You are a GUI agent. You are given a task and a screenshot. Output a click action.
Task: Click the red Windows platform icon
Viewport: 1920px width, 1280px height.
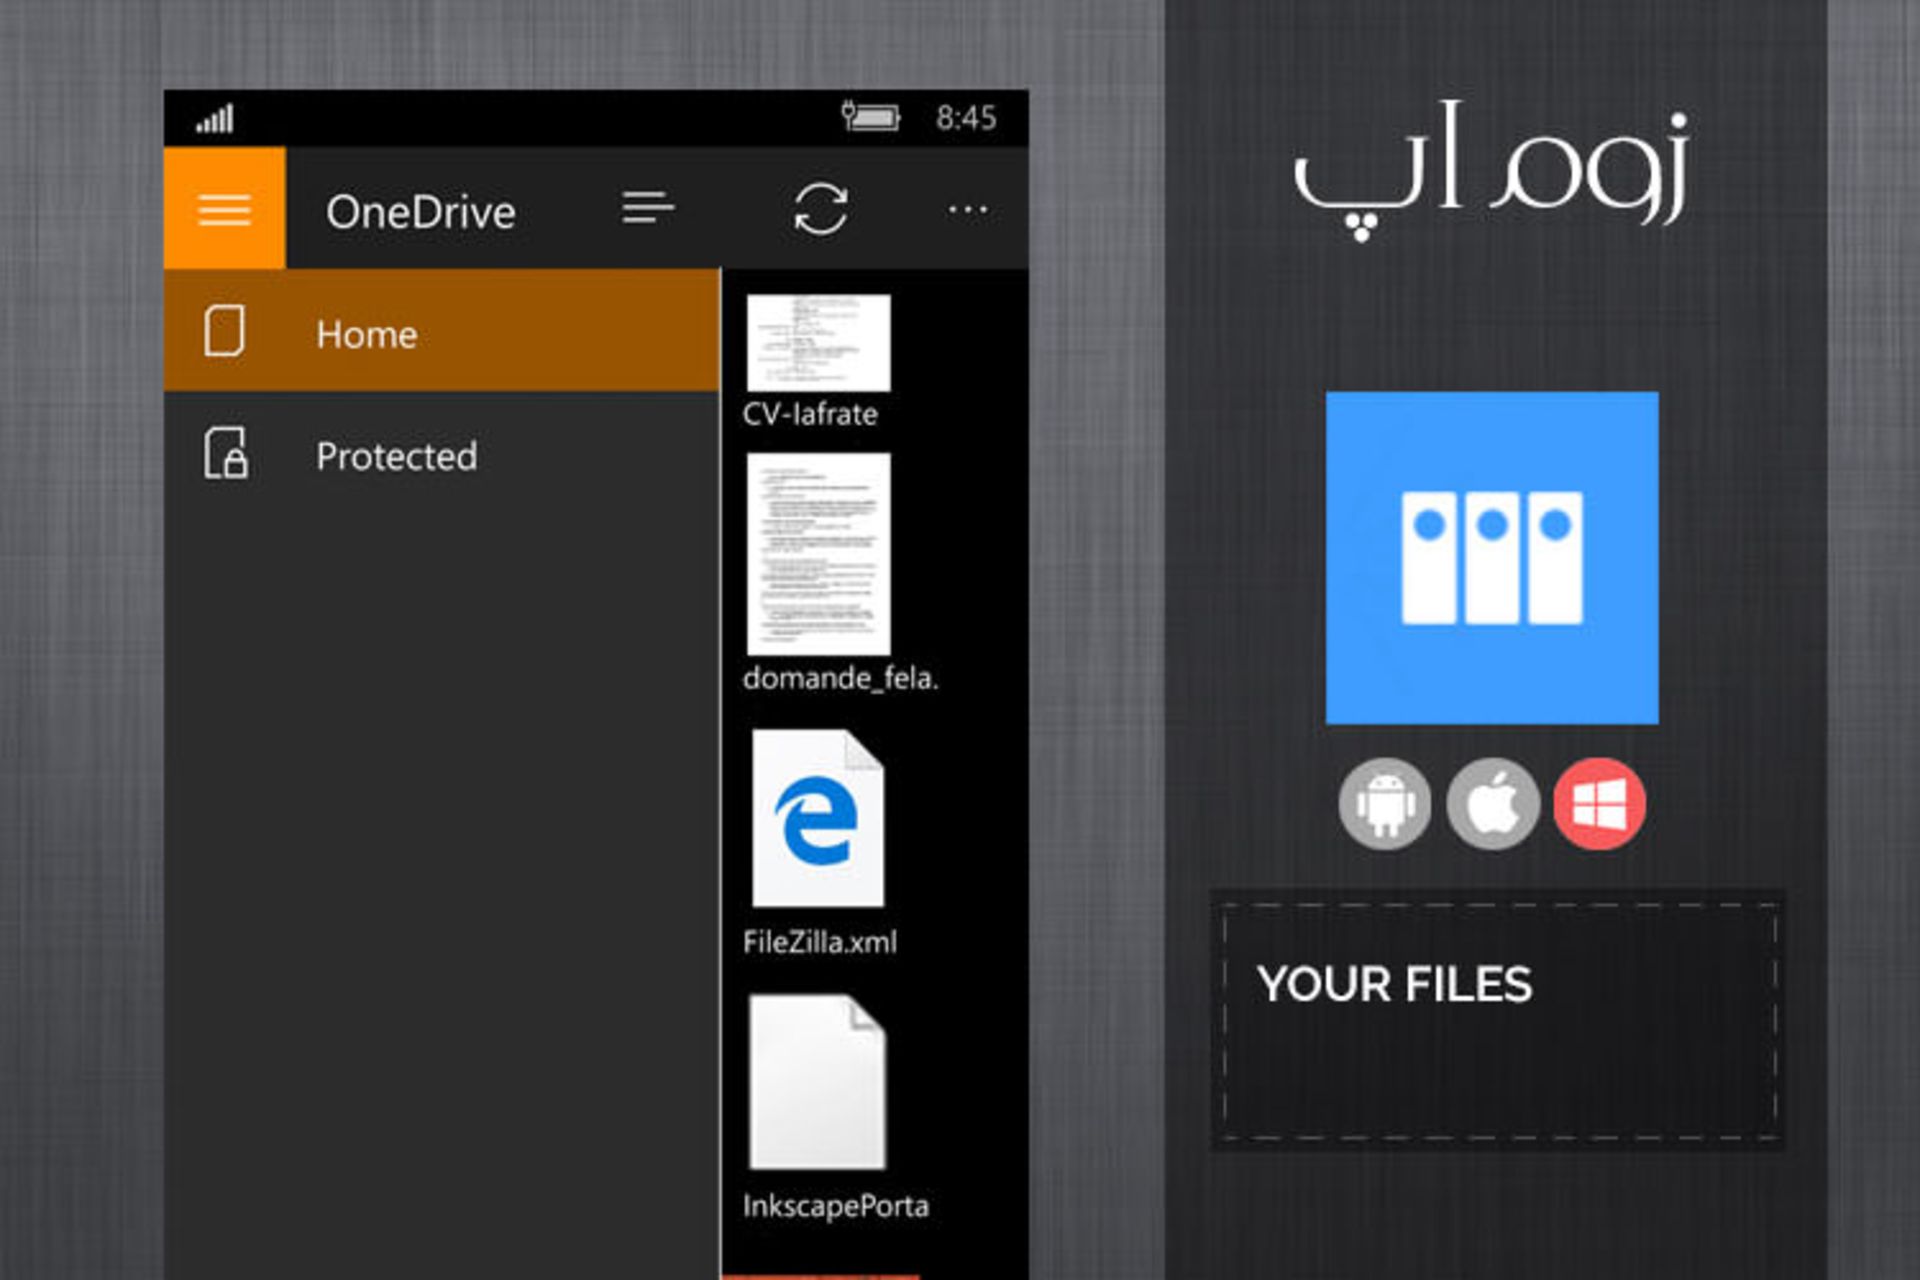click(x=1599, y=804)
